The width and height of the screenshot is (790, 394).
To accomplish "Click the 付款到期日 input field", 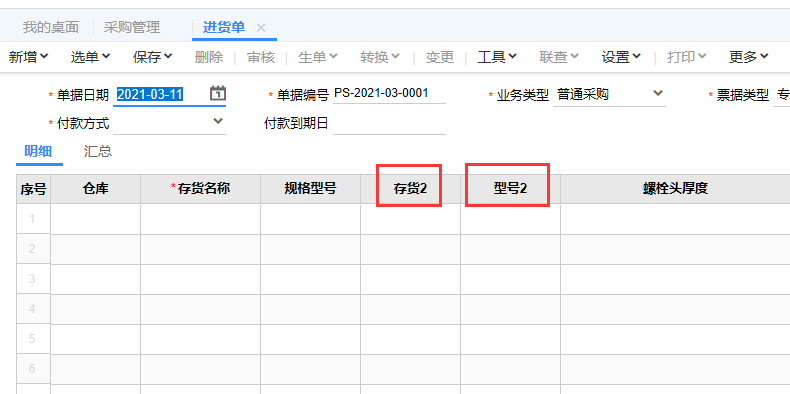I will (x=389, y=123).
